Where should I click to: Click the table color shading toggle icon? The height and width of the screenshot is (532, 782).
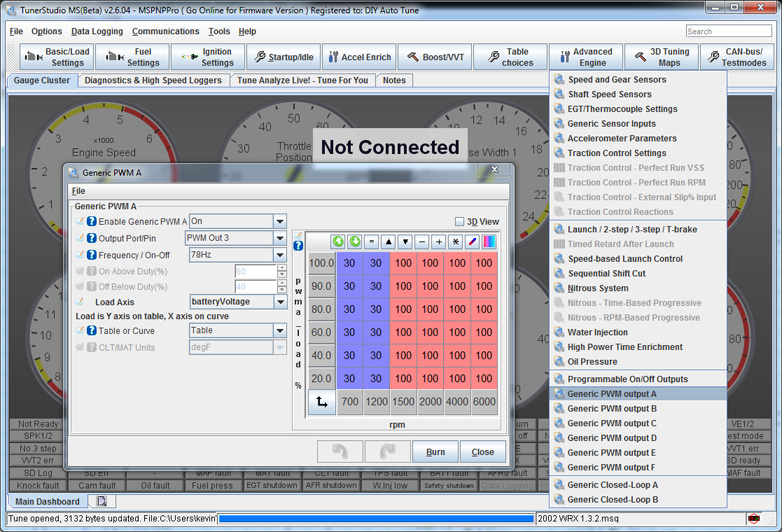(x=489, y=242)
